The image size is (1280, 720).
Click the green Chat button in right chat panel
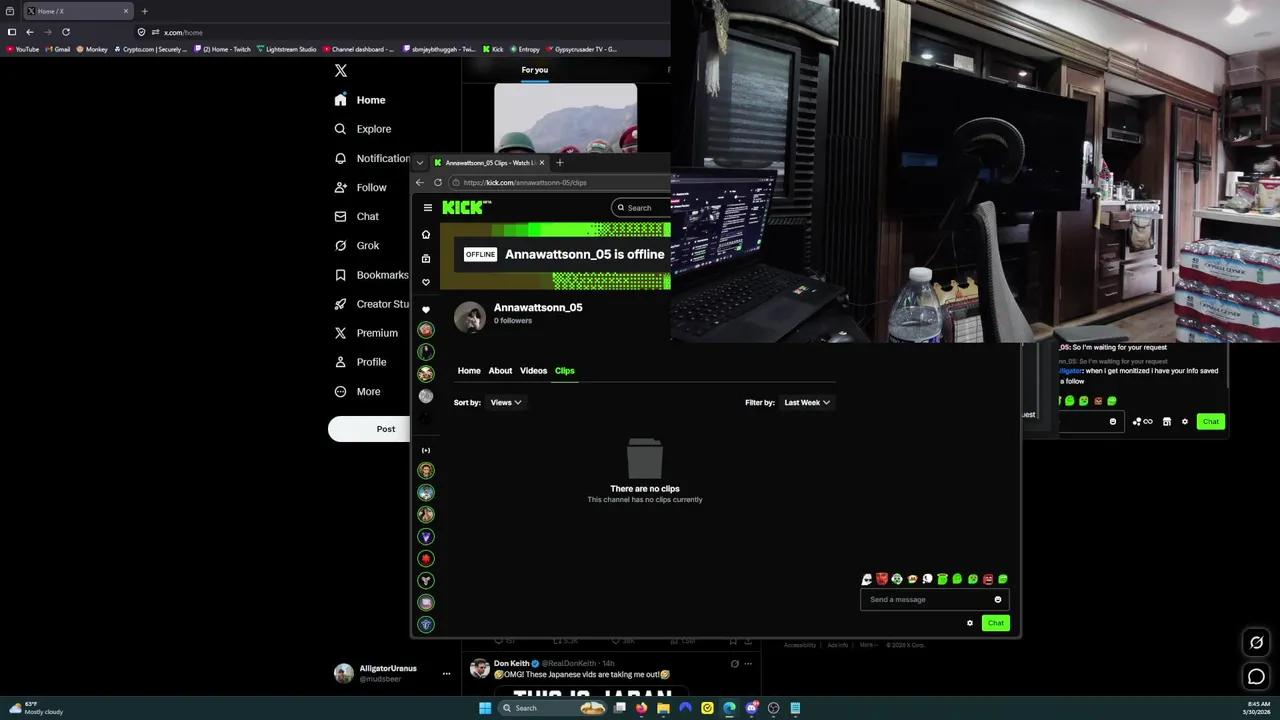1211,422
